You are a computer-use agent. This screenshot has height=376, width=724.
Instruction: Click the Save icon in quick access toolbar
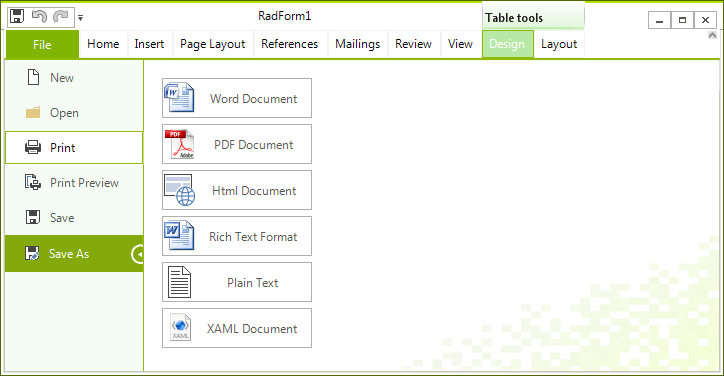(x=17, y=16)
